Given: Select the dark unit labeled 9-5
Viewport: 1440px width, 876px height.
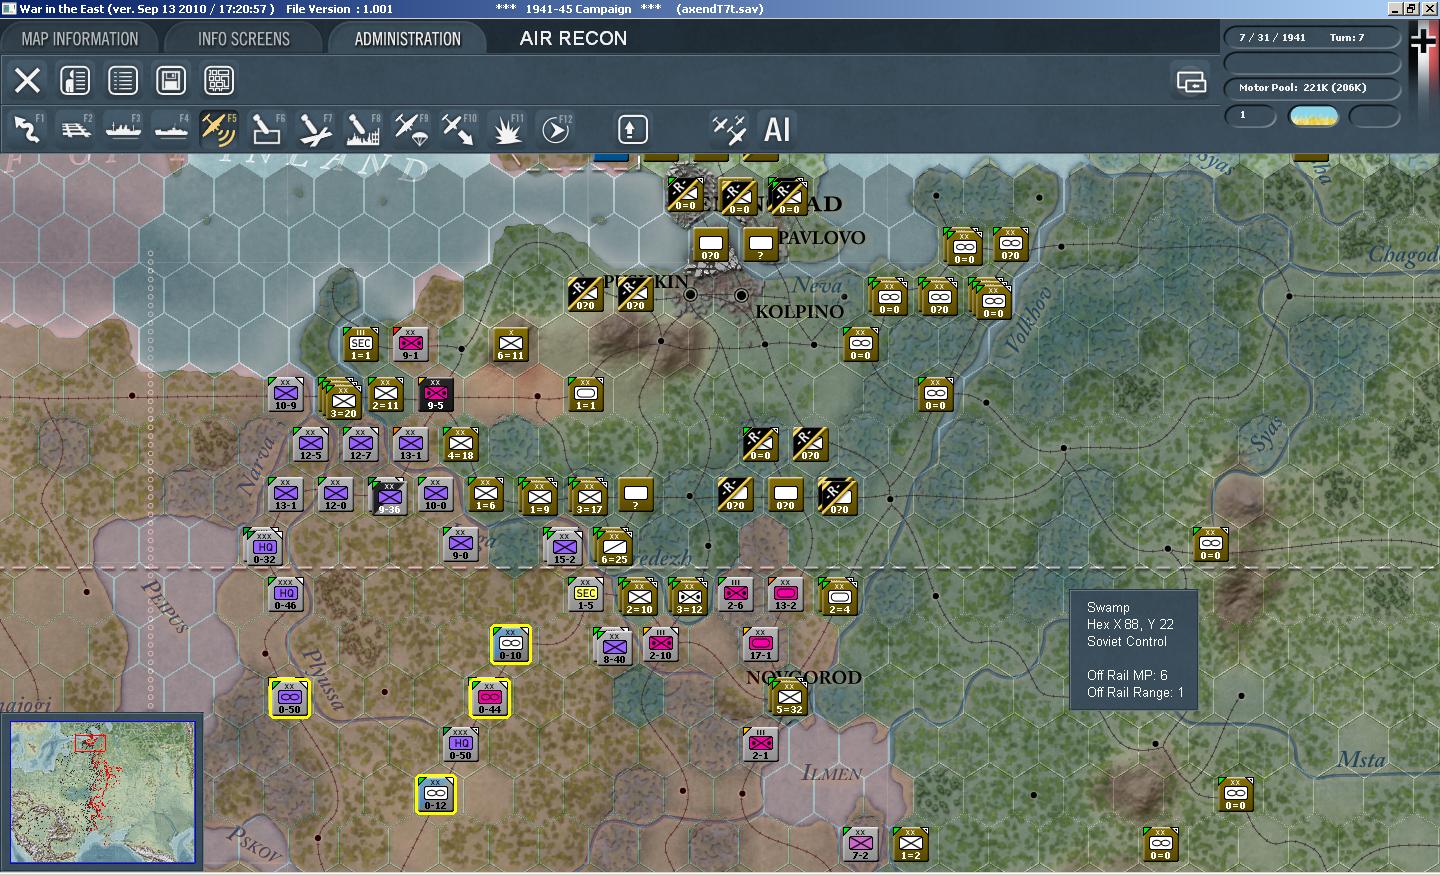Looking at the screenshot, I should [436, 393].
